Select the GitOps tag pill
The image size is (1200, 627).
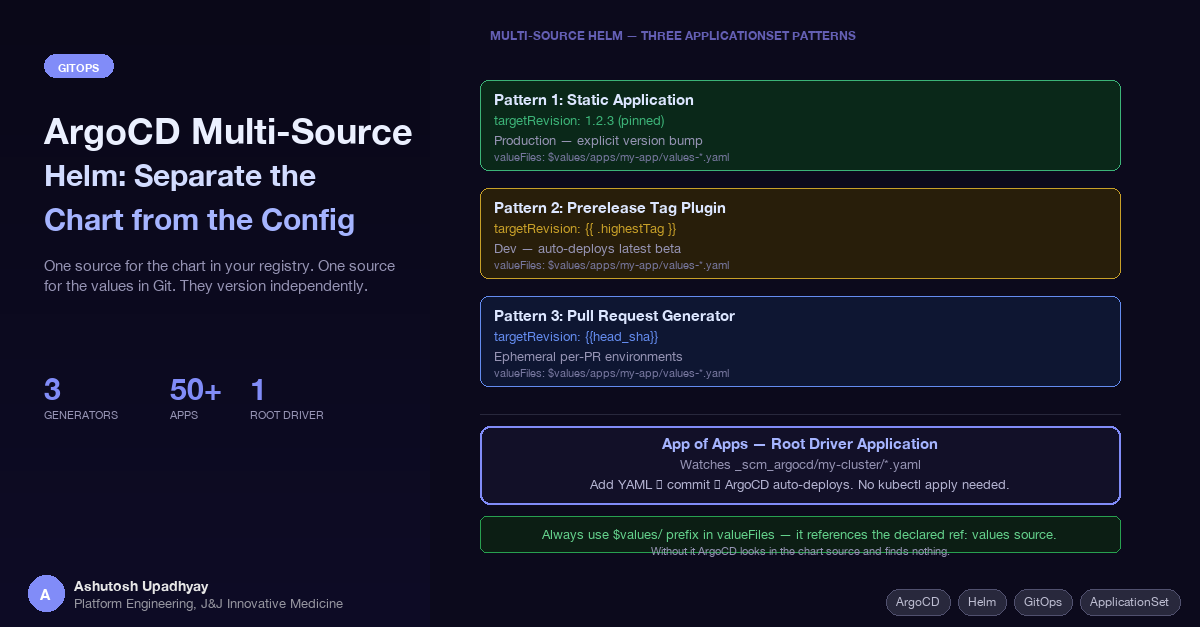tap(1043, 602)
